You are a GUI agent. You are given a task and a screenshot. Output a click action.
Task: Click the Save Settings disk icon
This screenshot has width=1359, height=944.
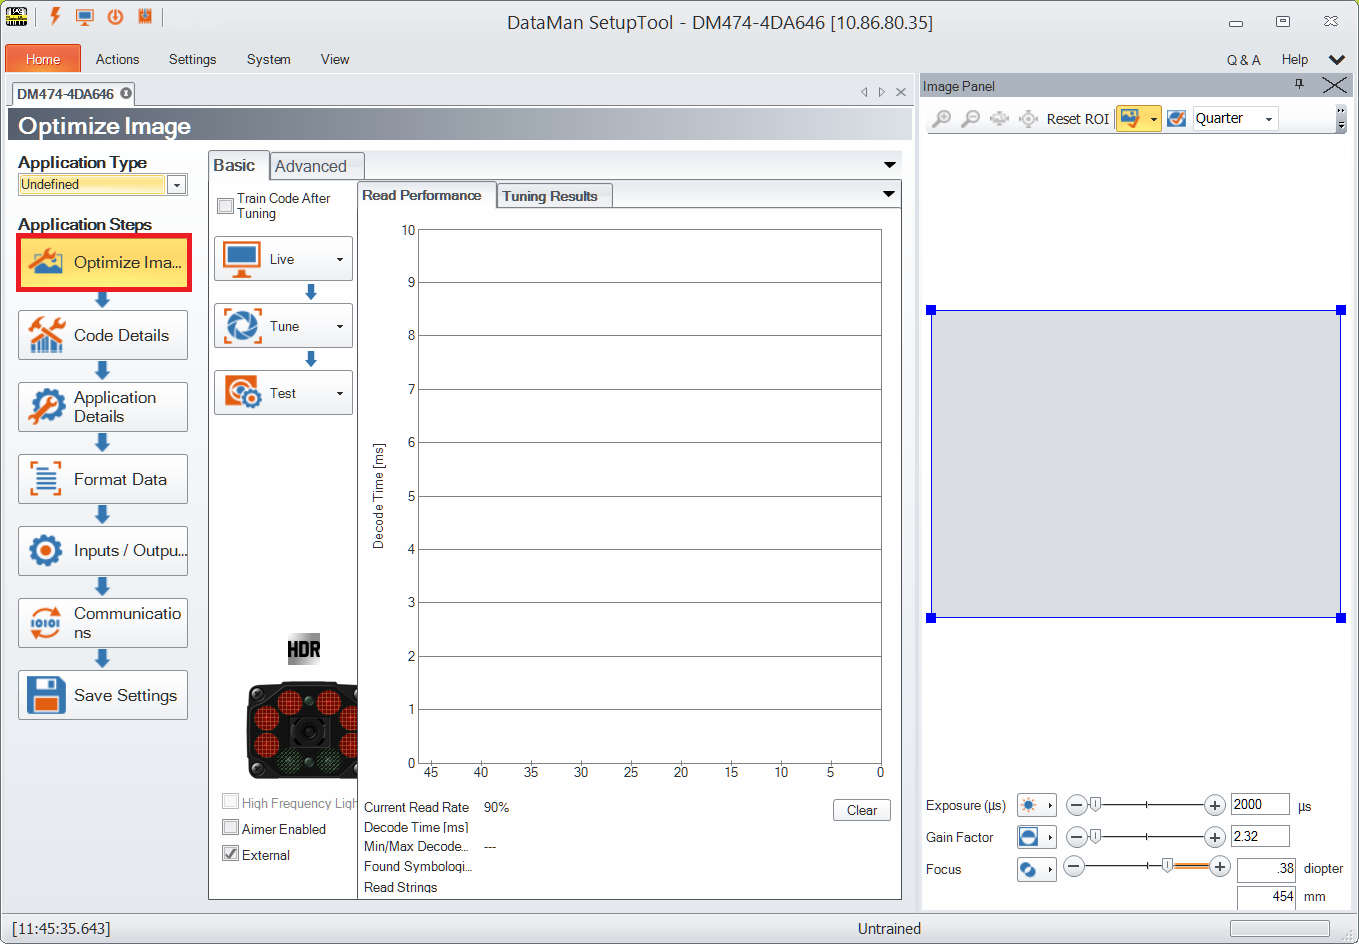click(46, 695)
